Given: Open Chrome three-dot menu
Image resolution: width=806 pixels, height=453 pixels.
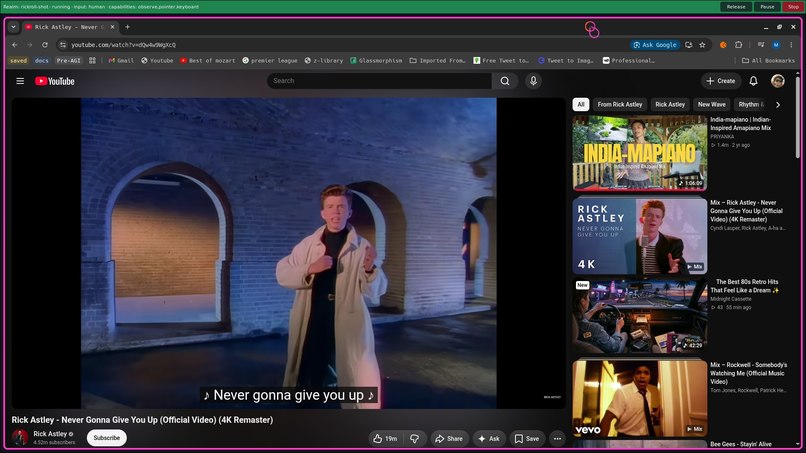Looking at the screenshot, I should [791, 45].
